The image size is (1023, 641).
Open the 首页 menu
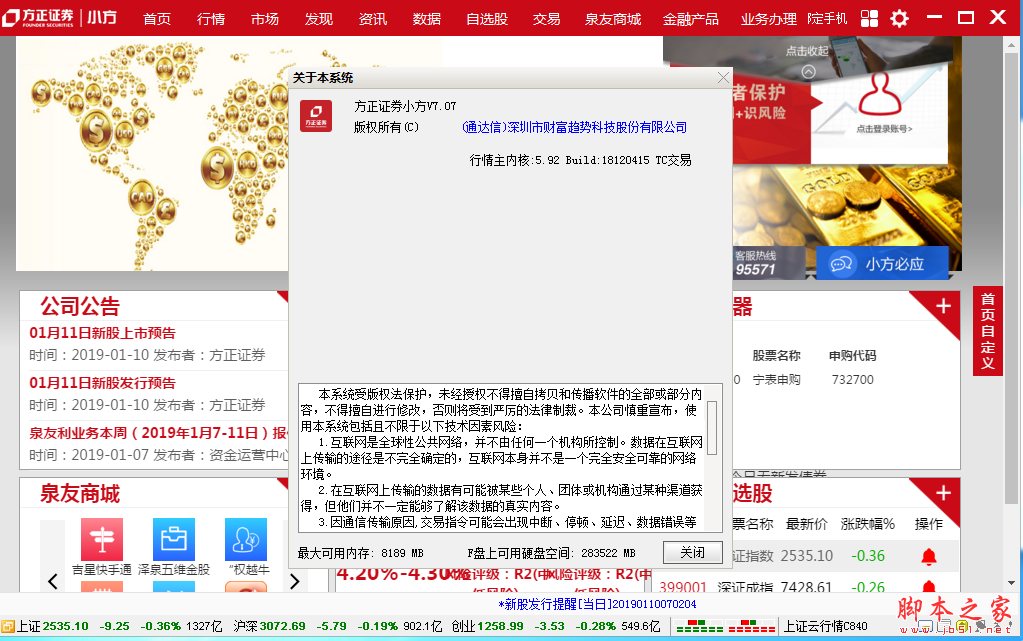coord(157,19)
